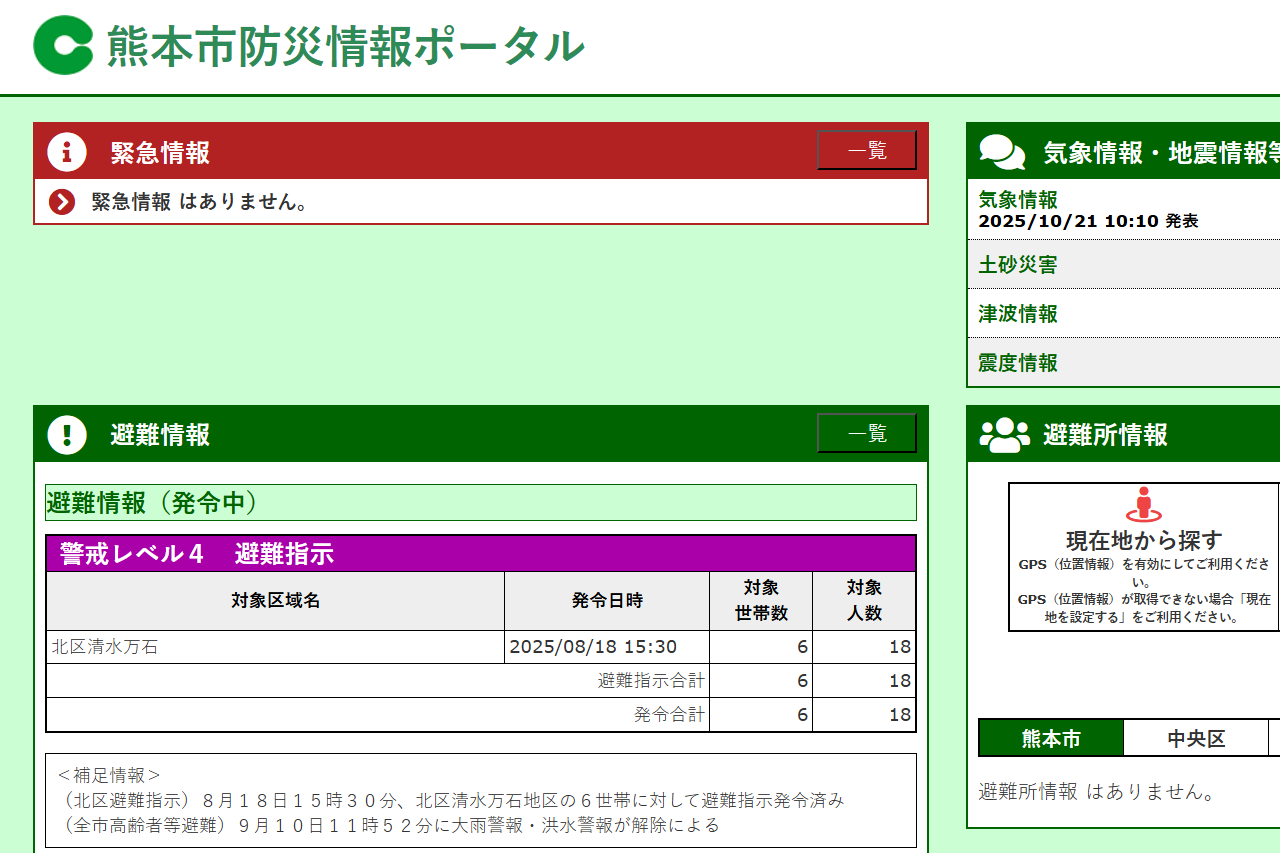Click the info icon beside 緊急情報

67,152
